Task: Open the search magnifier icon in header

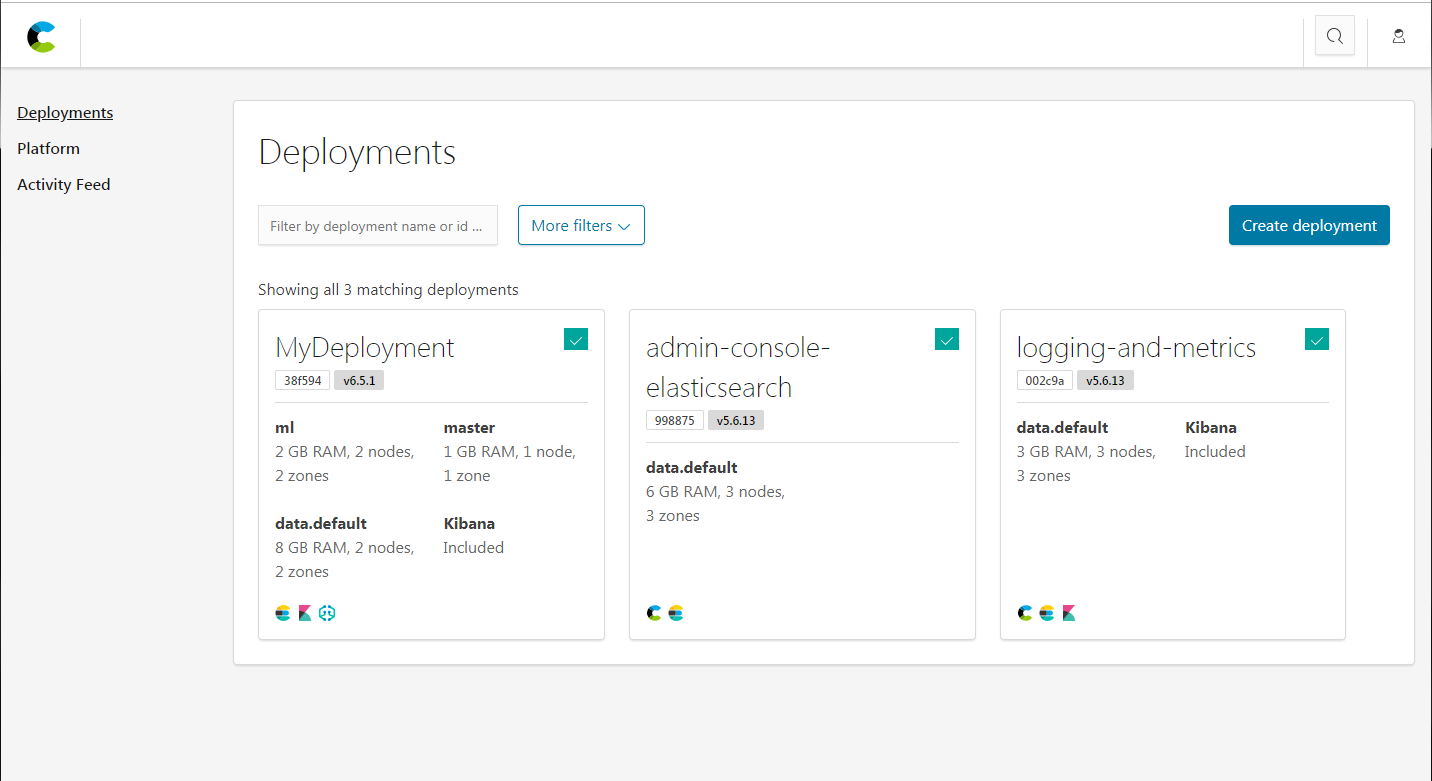Action: coord(1334,36)
